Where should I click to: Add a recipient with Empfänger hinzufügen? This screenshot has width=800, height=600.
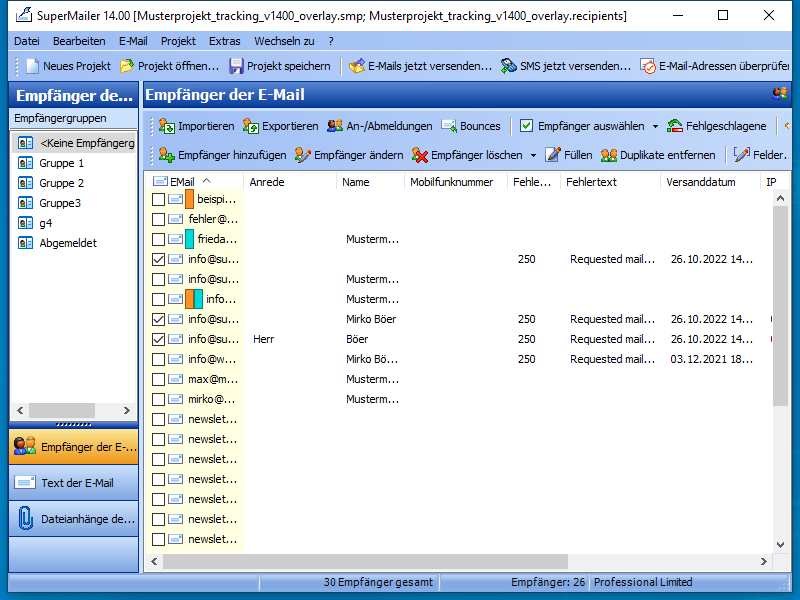coord(222,155)
